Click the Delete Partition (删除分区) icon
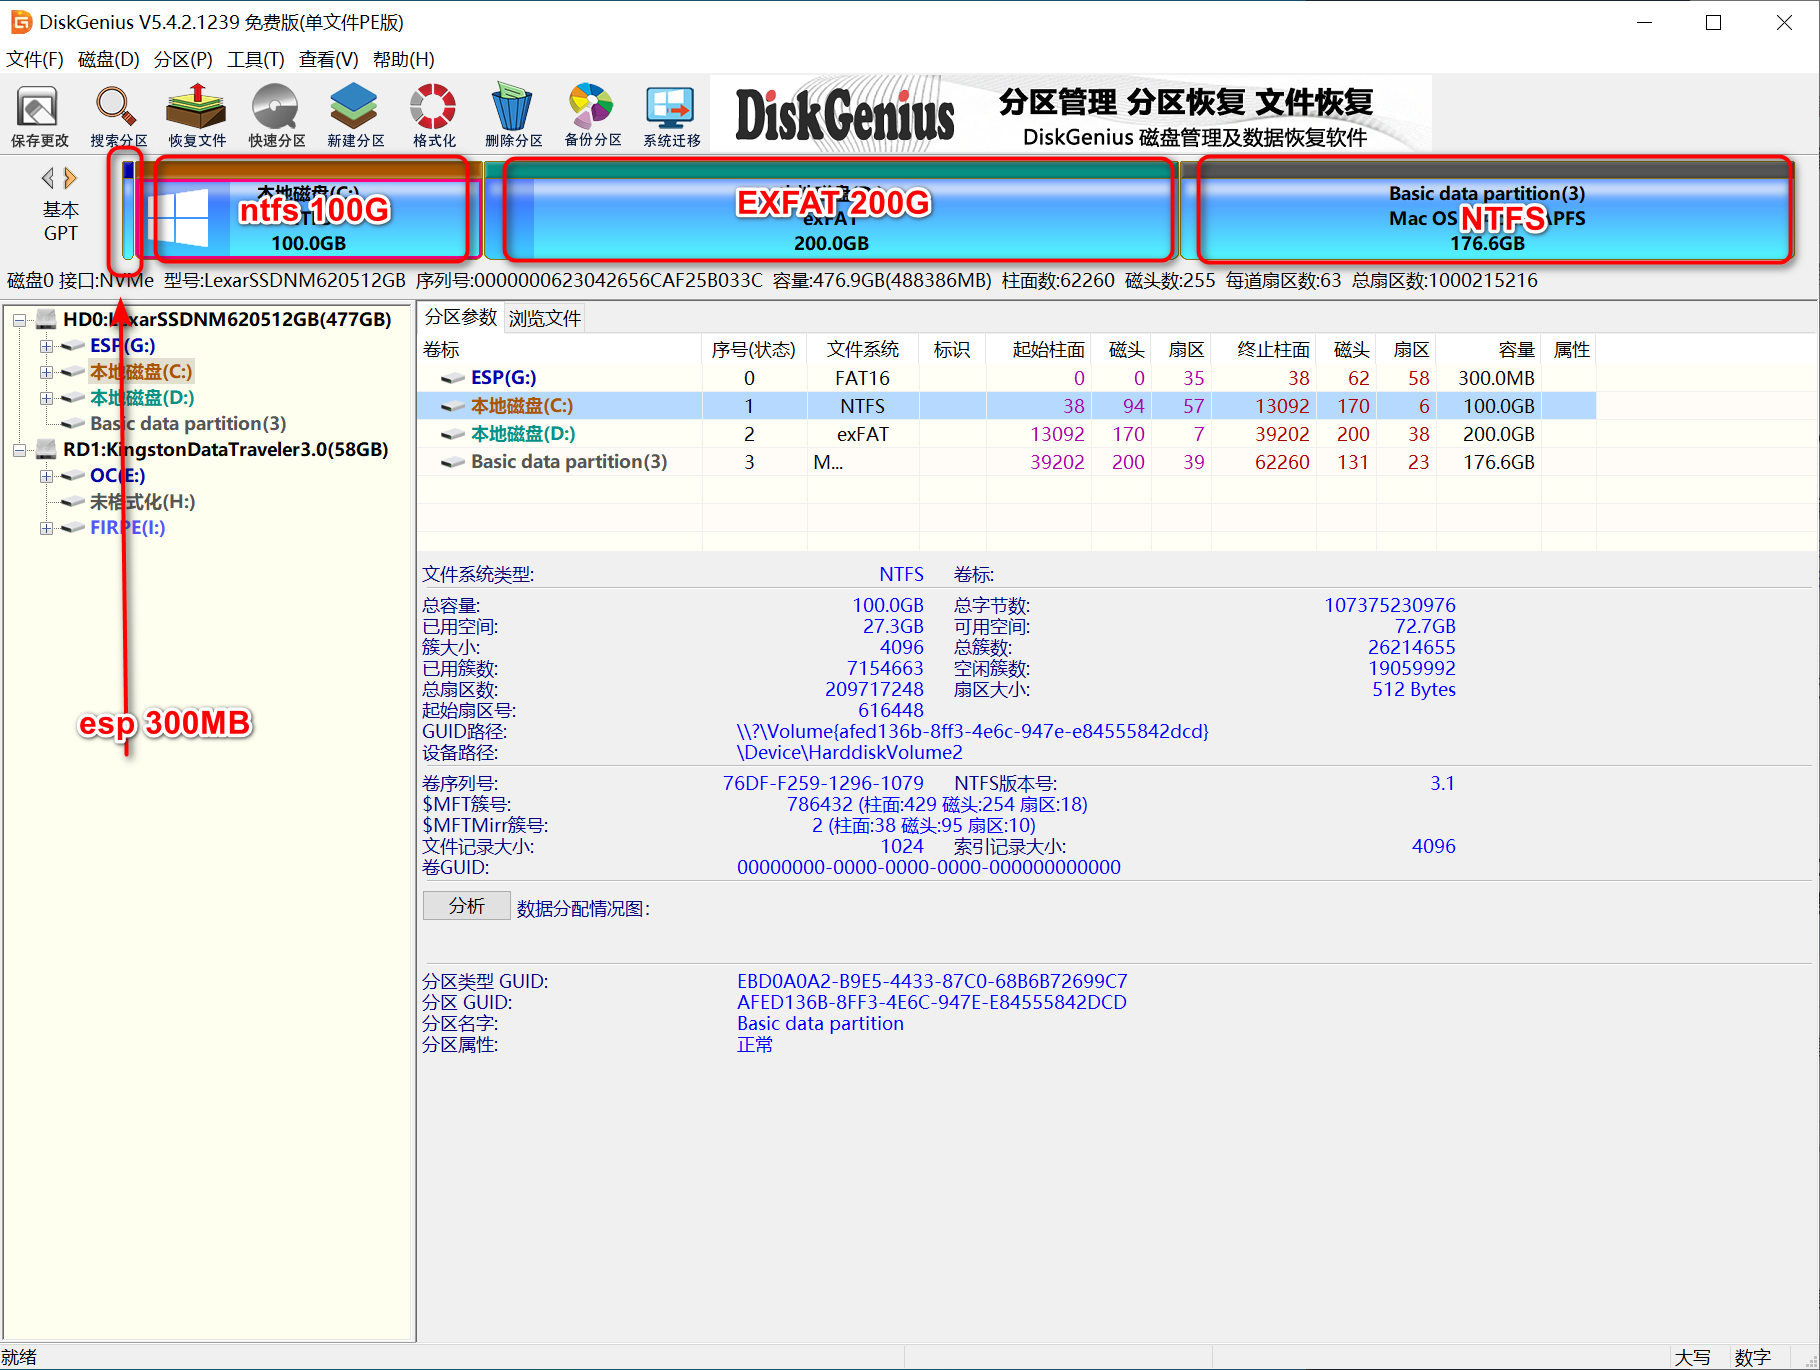The image size is (1820, 1370). 513,115
